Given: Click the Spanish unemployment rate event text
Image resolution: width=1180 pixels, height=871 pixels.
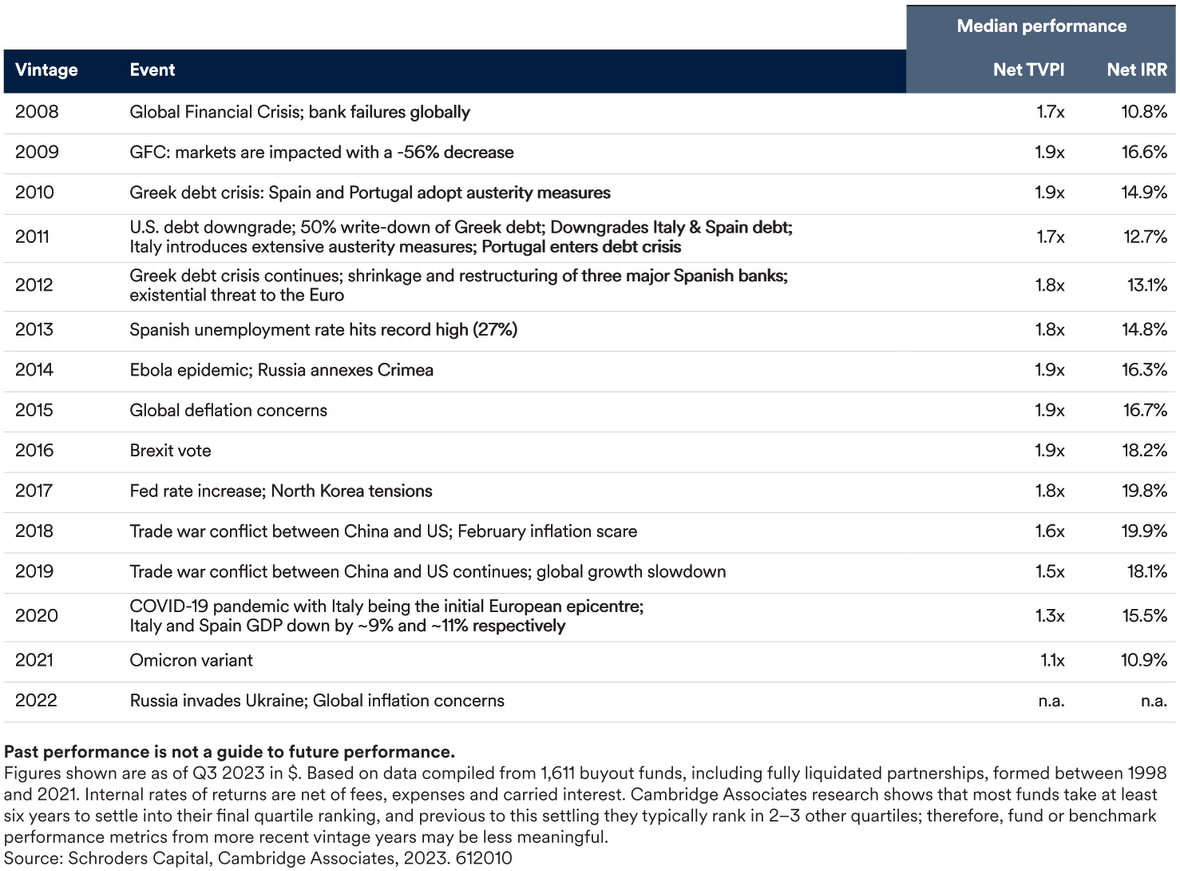Looking at the screenshot, I should 323,329.
